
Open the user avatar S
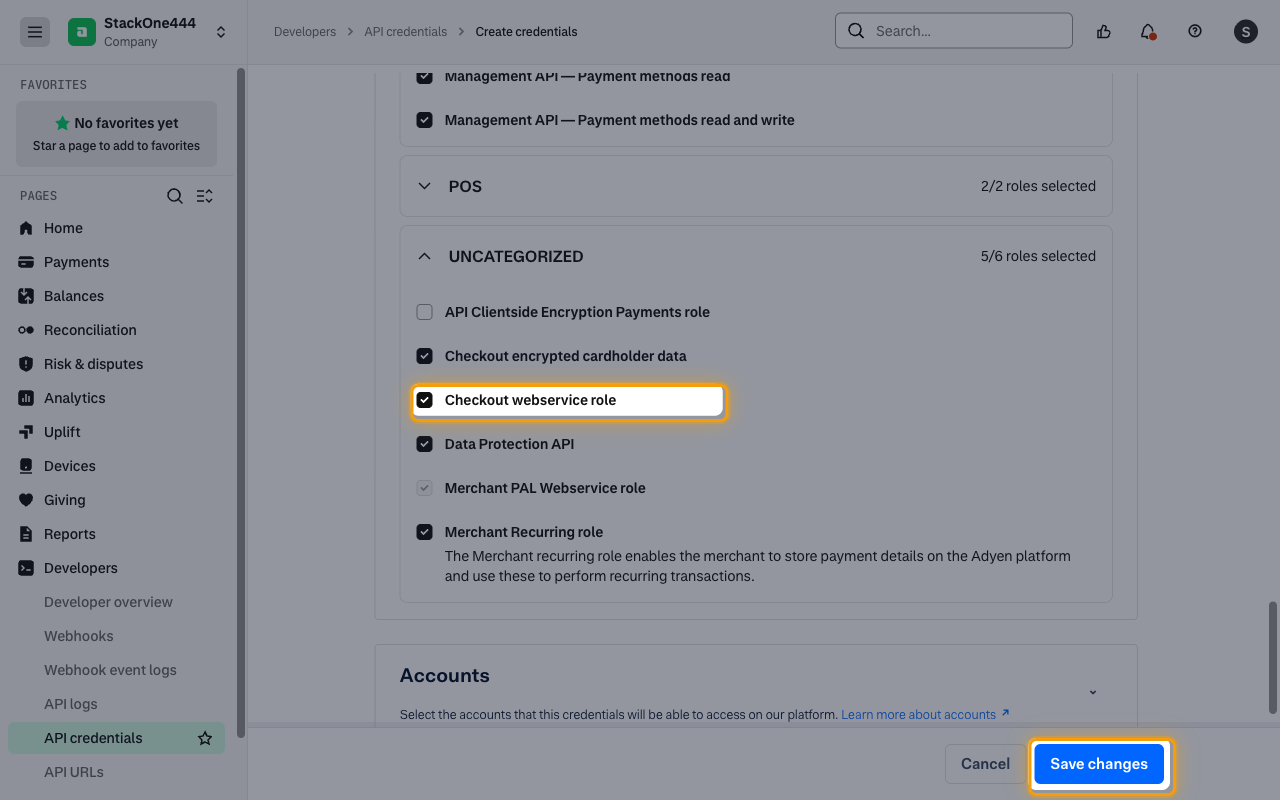1245,31
